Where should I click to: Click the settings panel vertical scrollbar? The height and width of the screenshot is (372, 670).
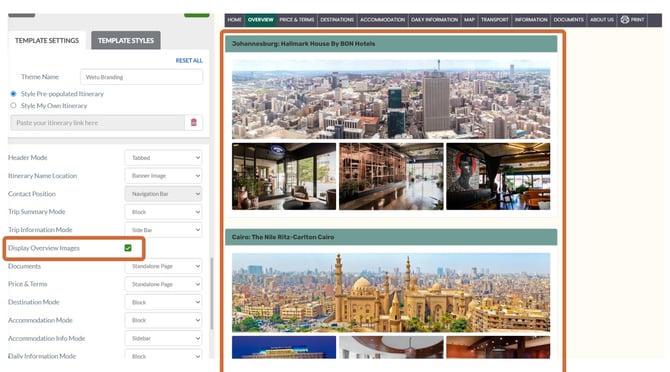pos(212,293)
